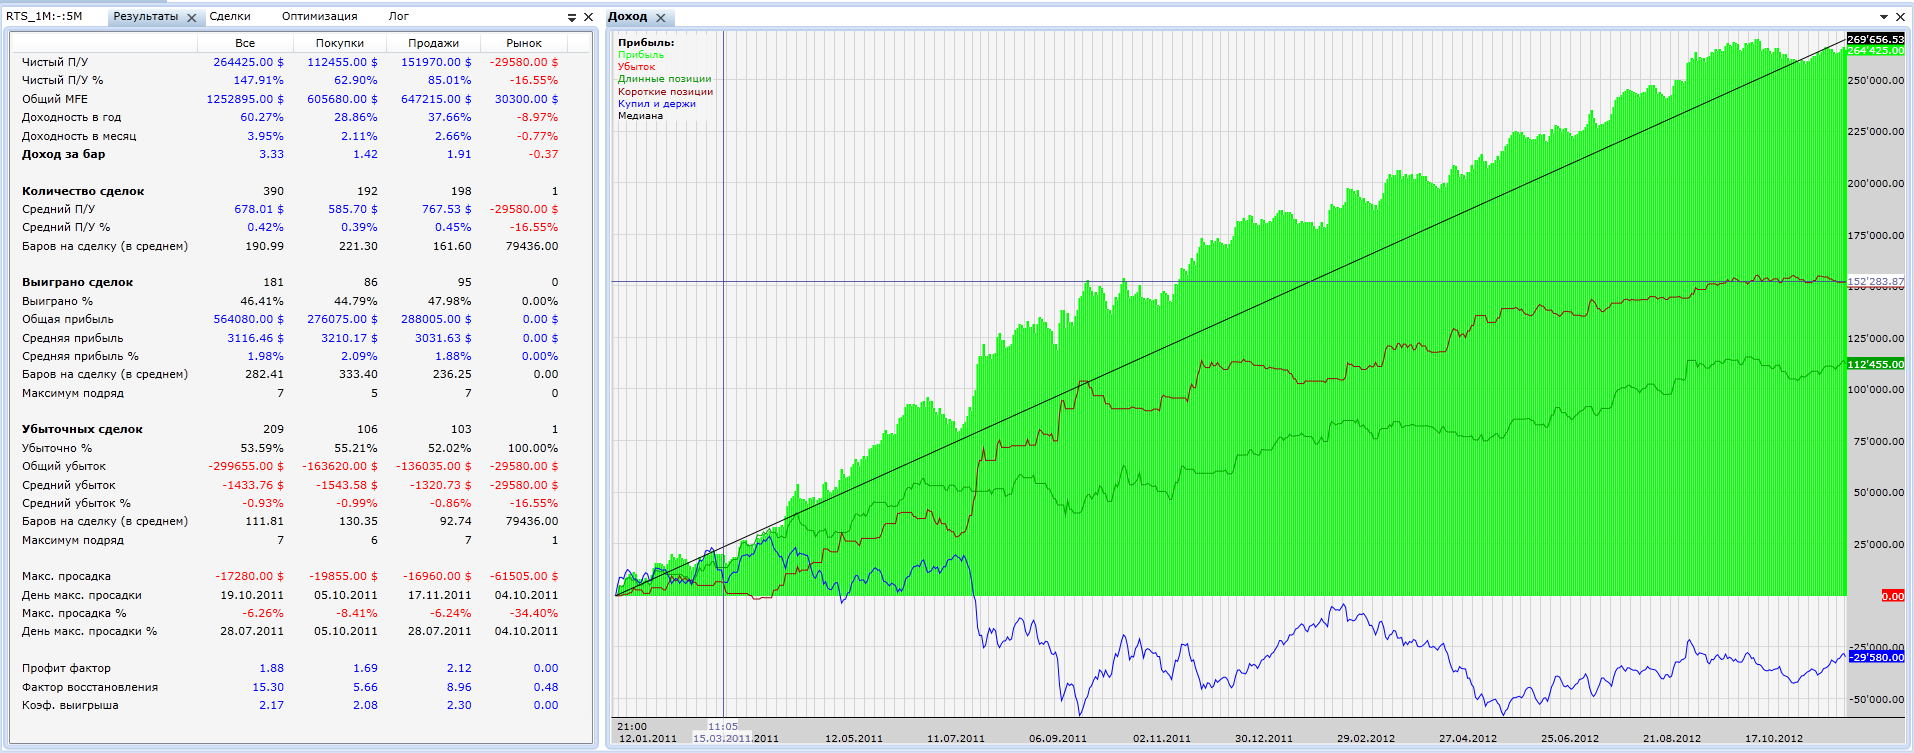This screenshot has height=753, width=1914.
Task: Select the 19.10.2011 drawdown date cell
Action: point(252,595)
